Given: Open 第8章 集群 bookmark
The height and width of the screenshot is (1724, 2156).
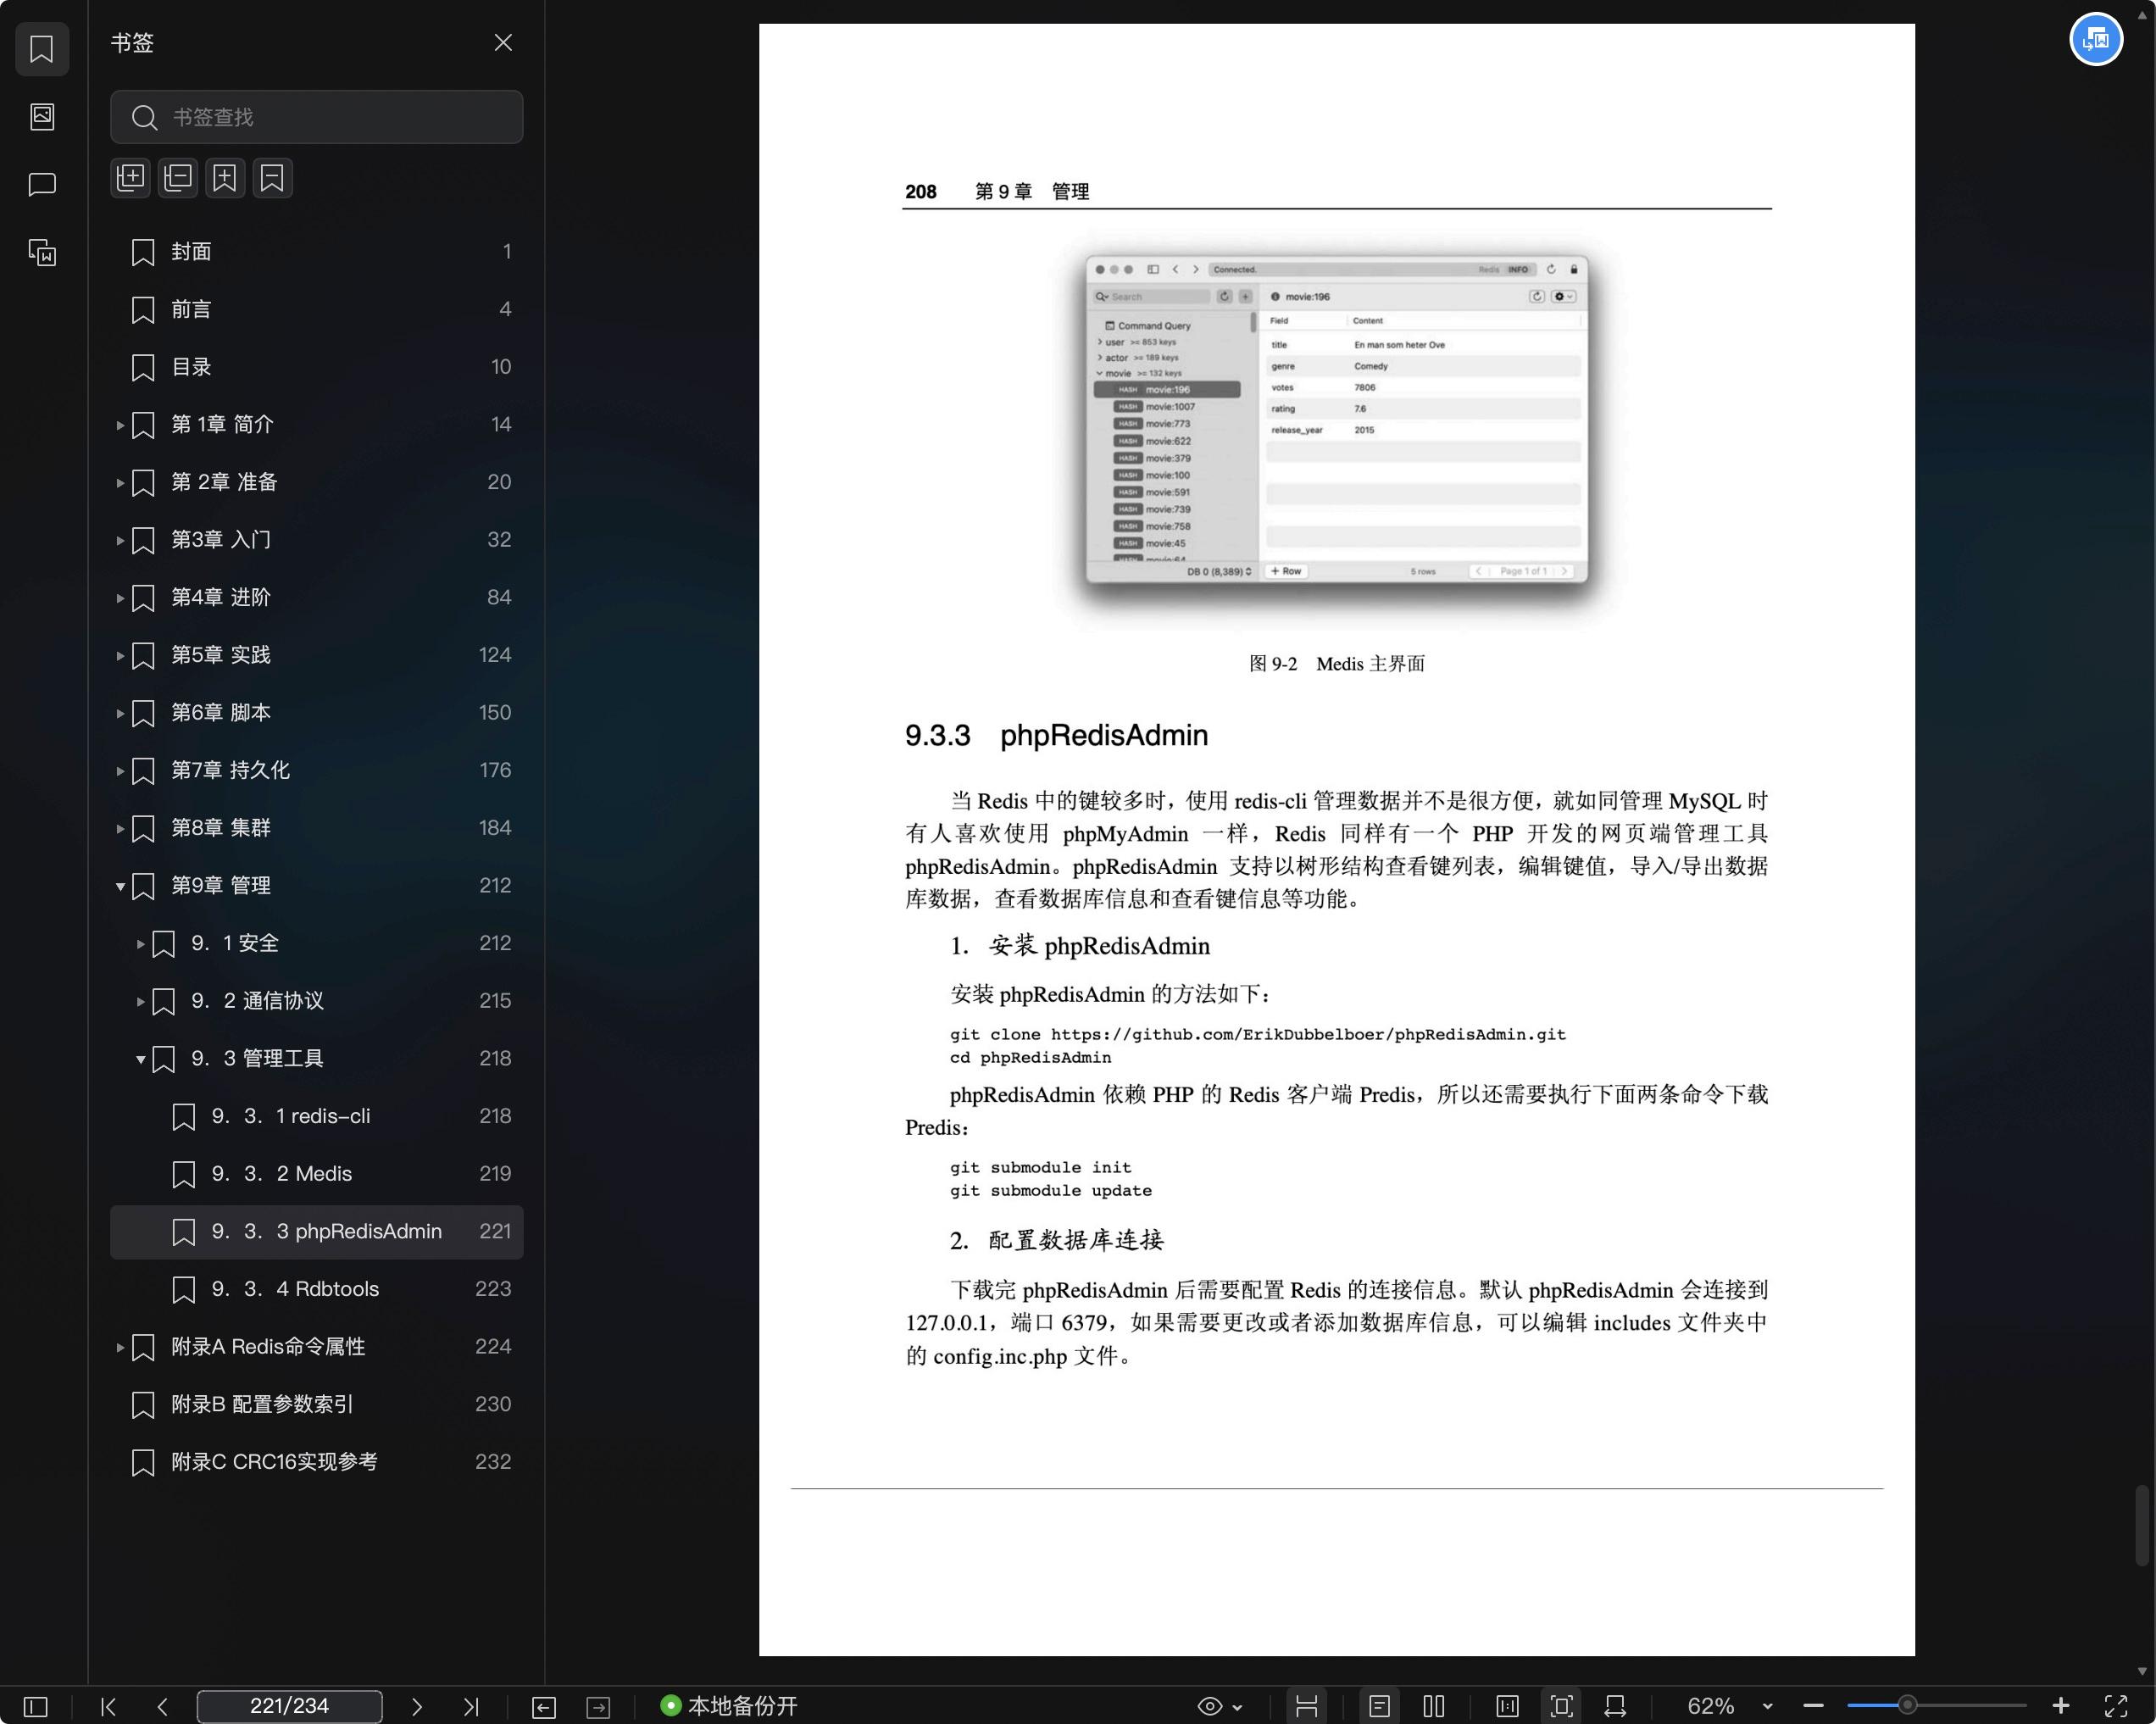Looking at the screenshot, I should [316, 828].
